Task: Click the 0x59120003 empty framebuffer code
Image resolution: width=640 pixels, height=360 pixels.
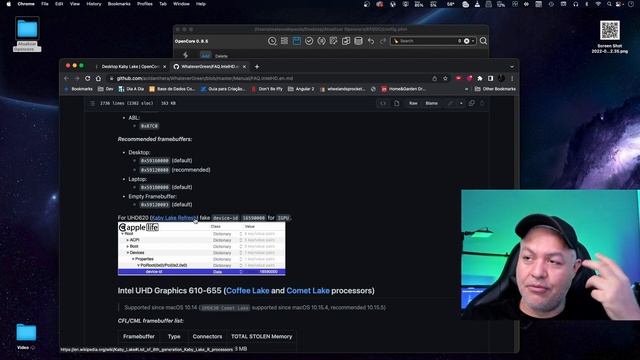Action: [x=155, y=204]
